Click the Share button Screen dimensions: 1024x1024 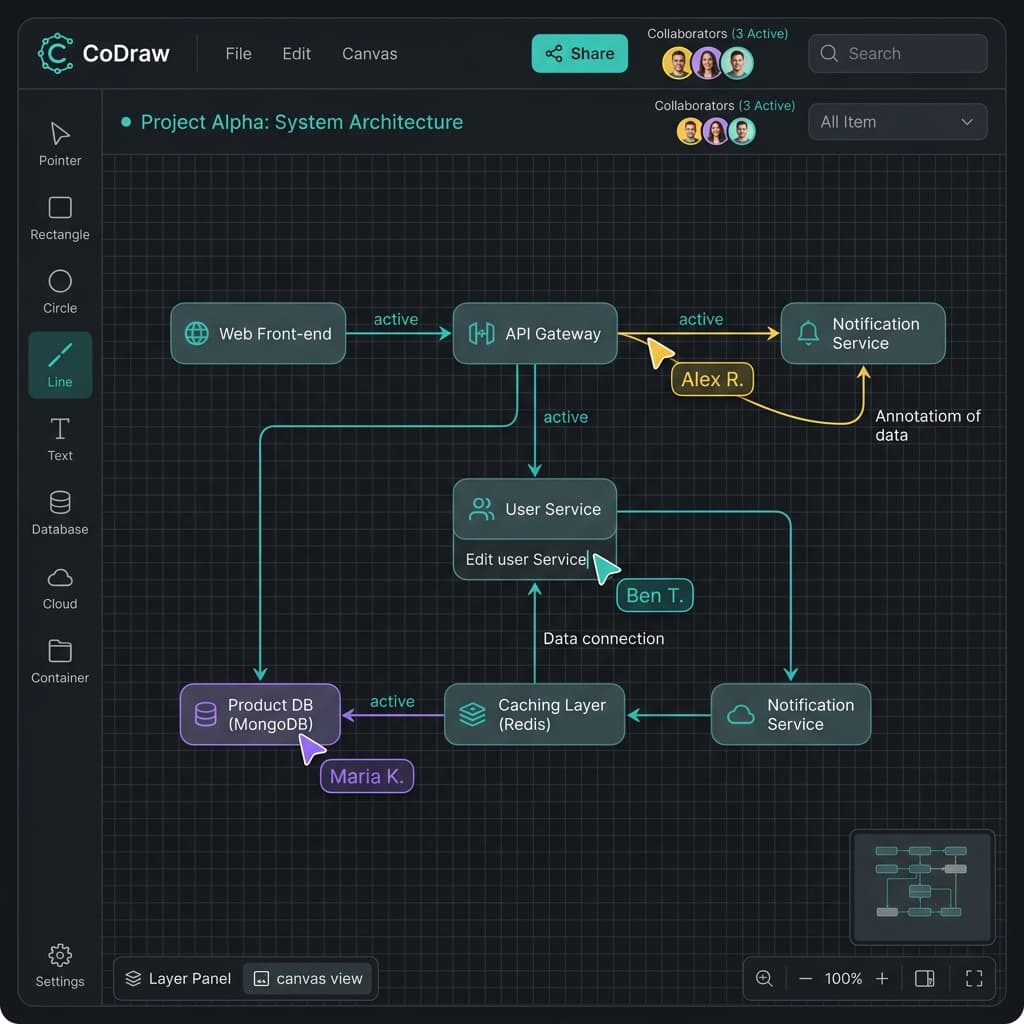(579, 54)
